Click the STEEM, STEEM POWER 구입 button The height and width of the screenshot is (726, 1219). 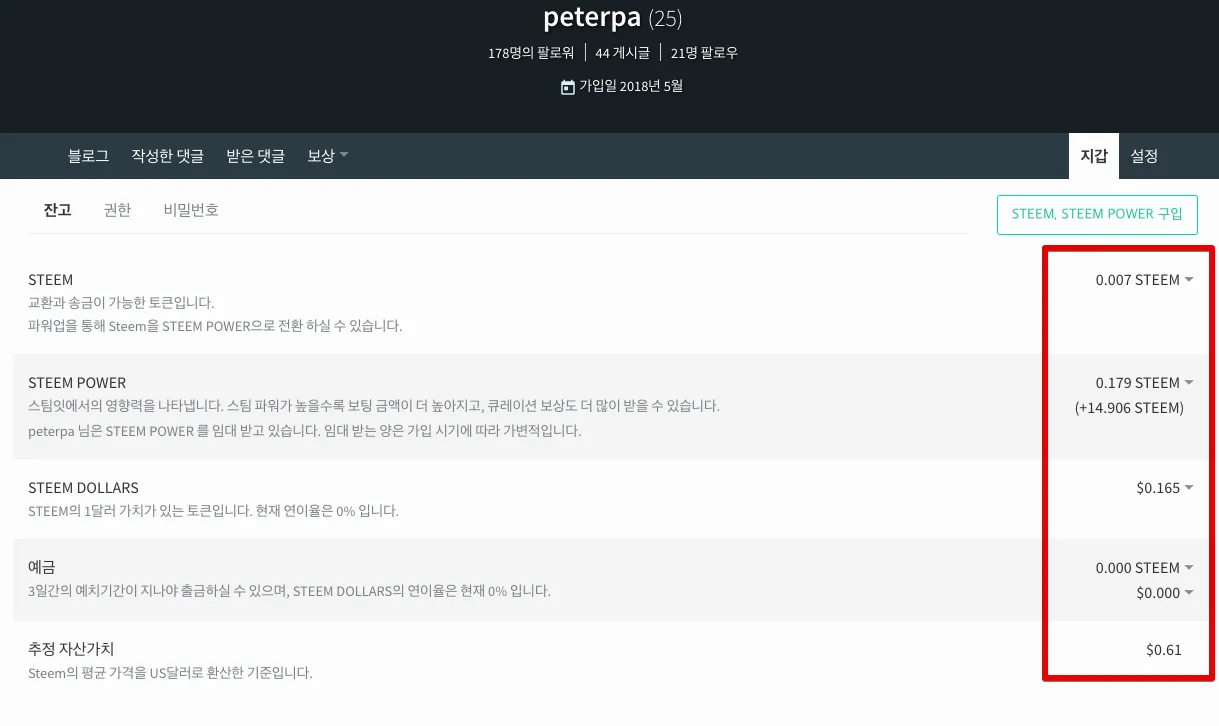pos(1097,214)
